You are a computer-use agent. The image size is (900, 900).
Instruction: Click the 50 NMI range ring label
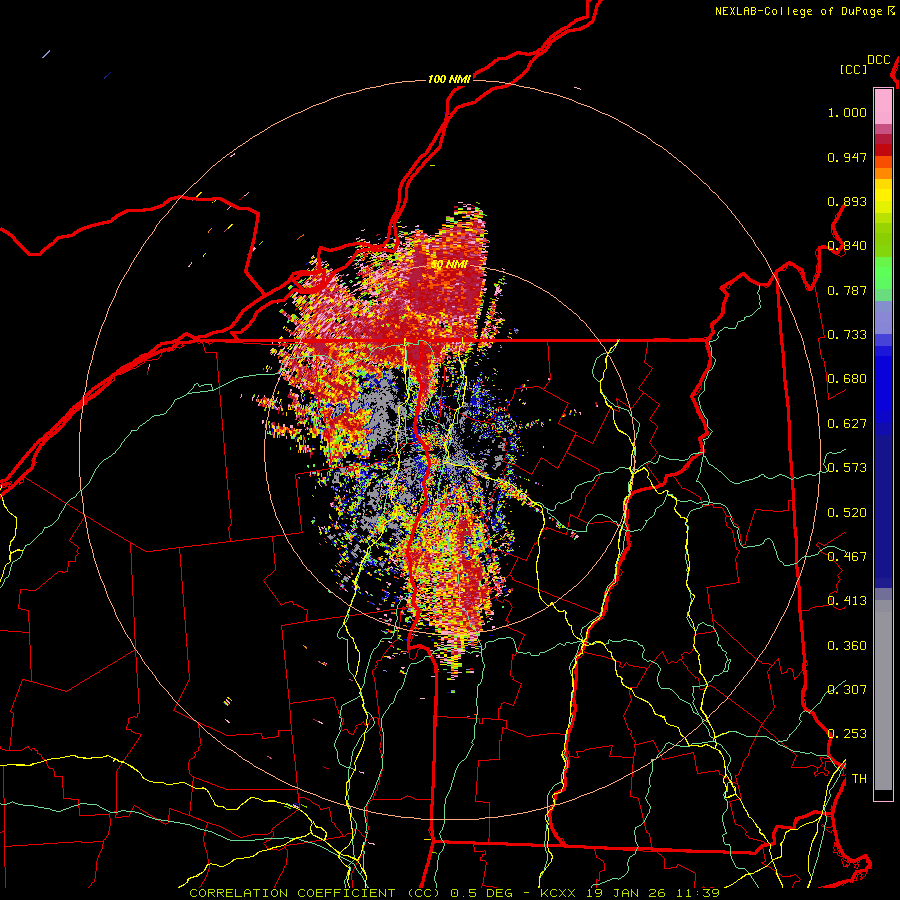[x=449, y=265]
